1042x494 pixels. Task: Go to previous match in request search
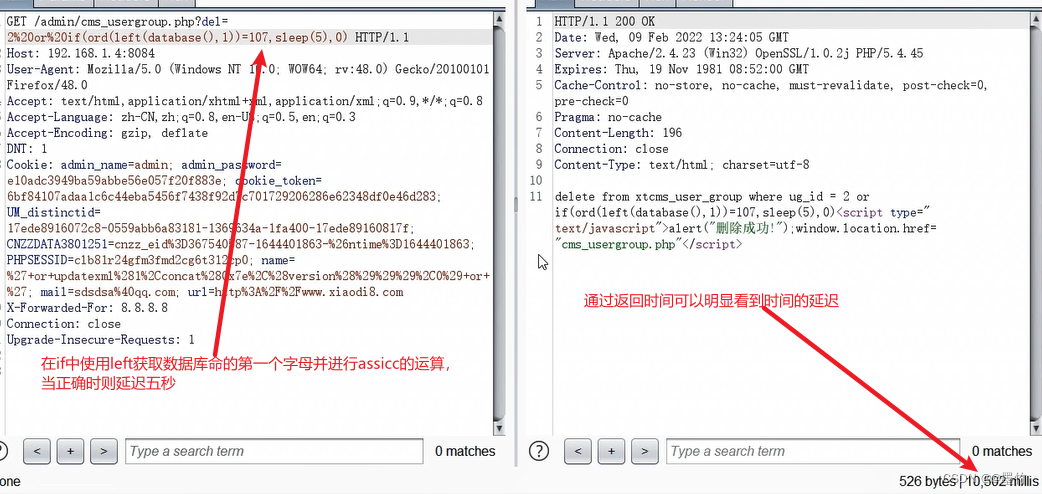pos(37,451)
